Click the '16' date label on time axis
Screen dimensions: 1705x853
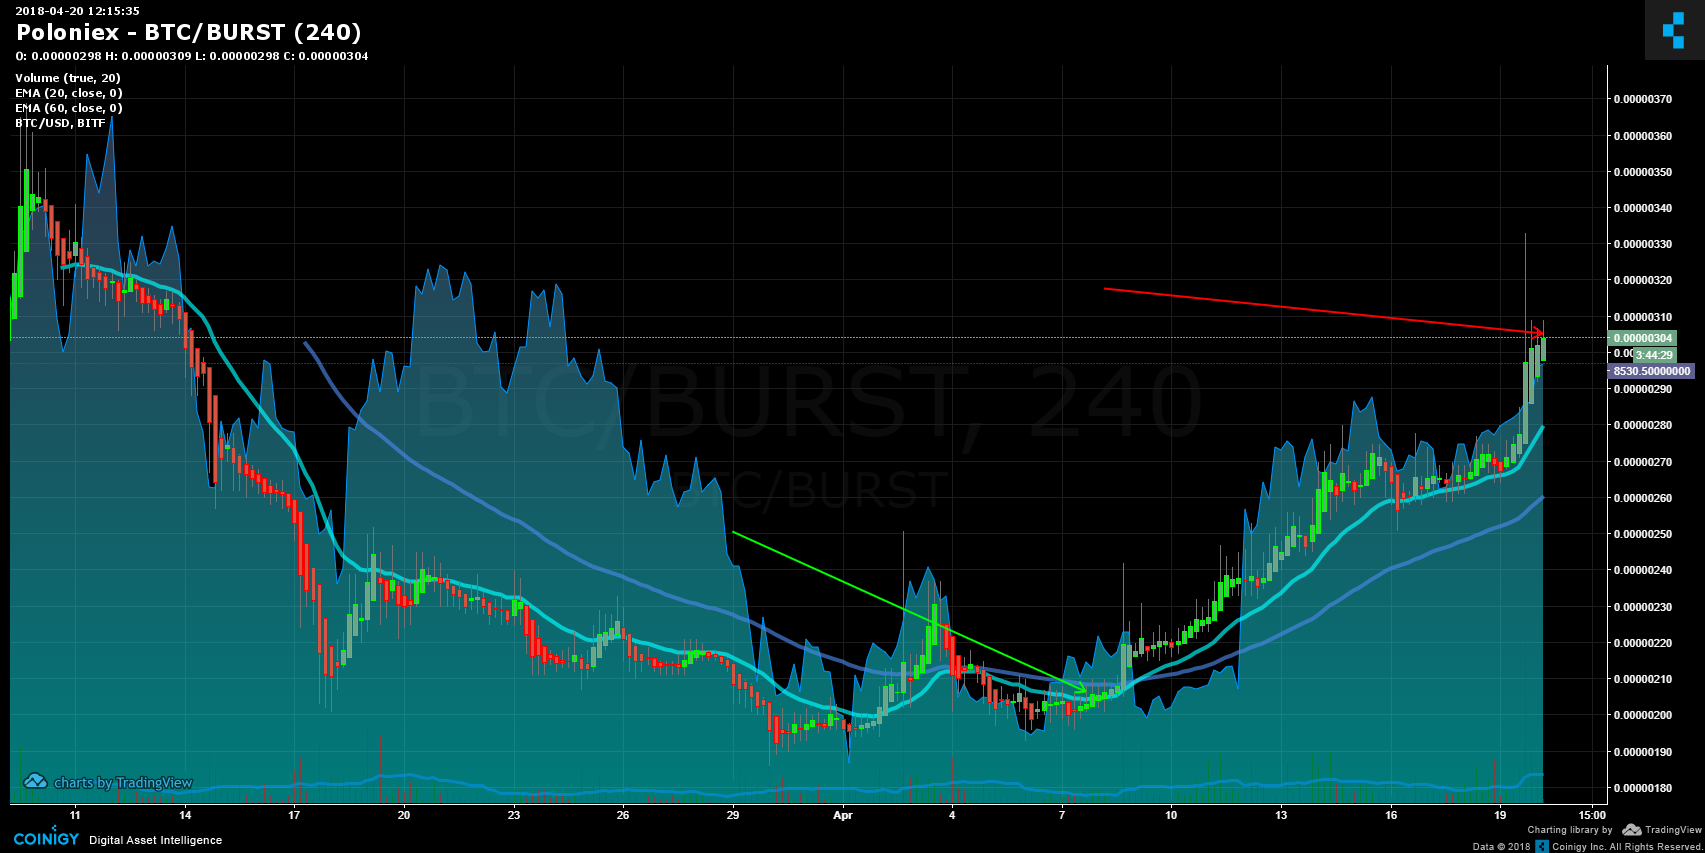click(x=1391, y=815)
